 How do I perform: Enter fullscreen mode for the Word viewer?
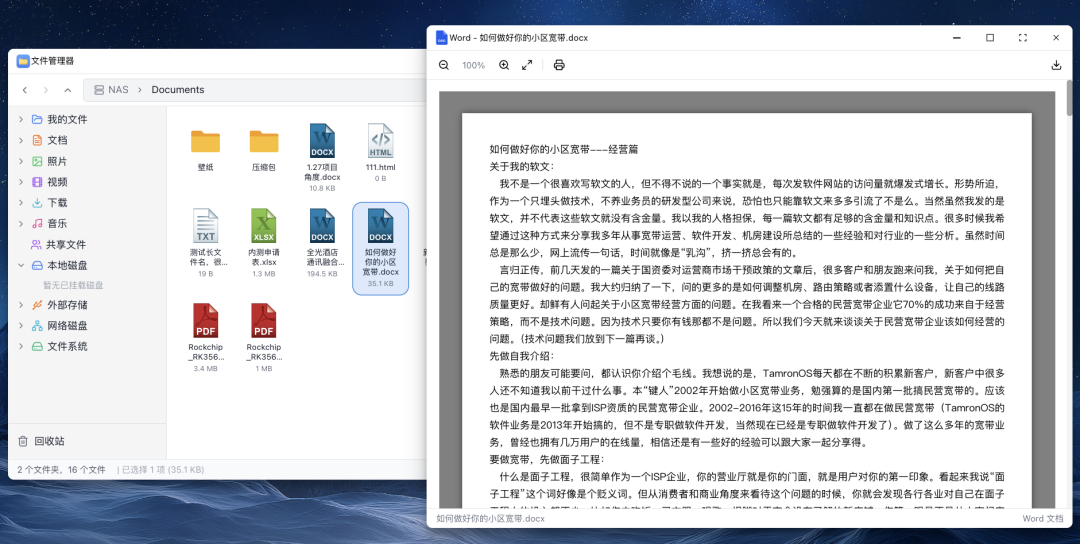[1022, 38]
